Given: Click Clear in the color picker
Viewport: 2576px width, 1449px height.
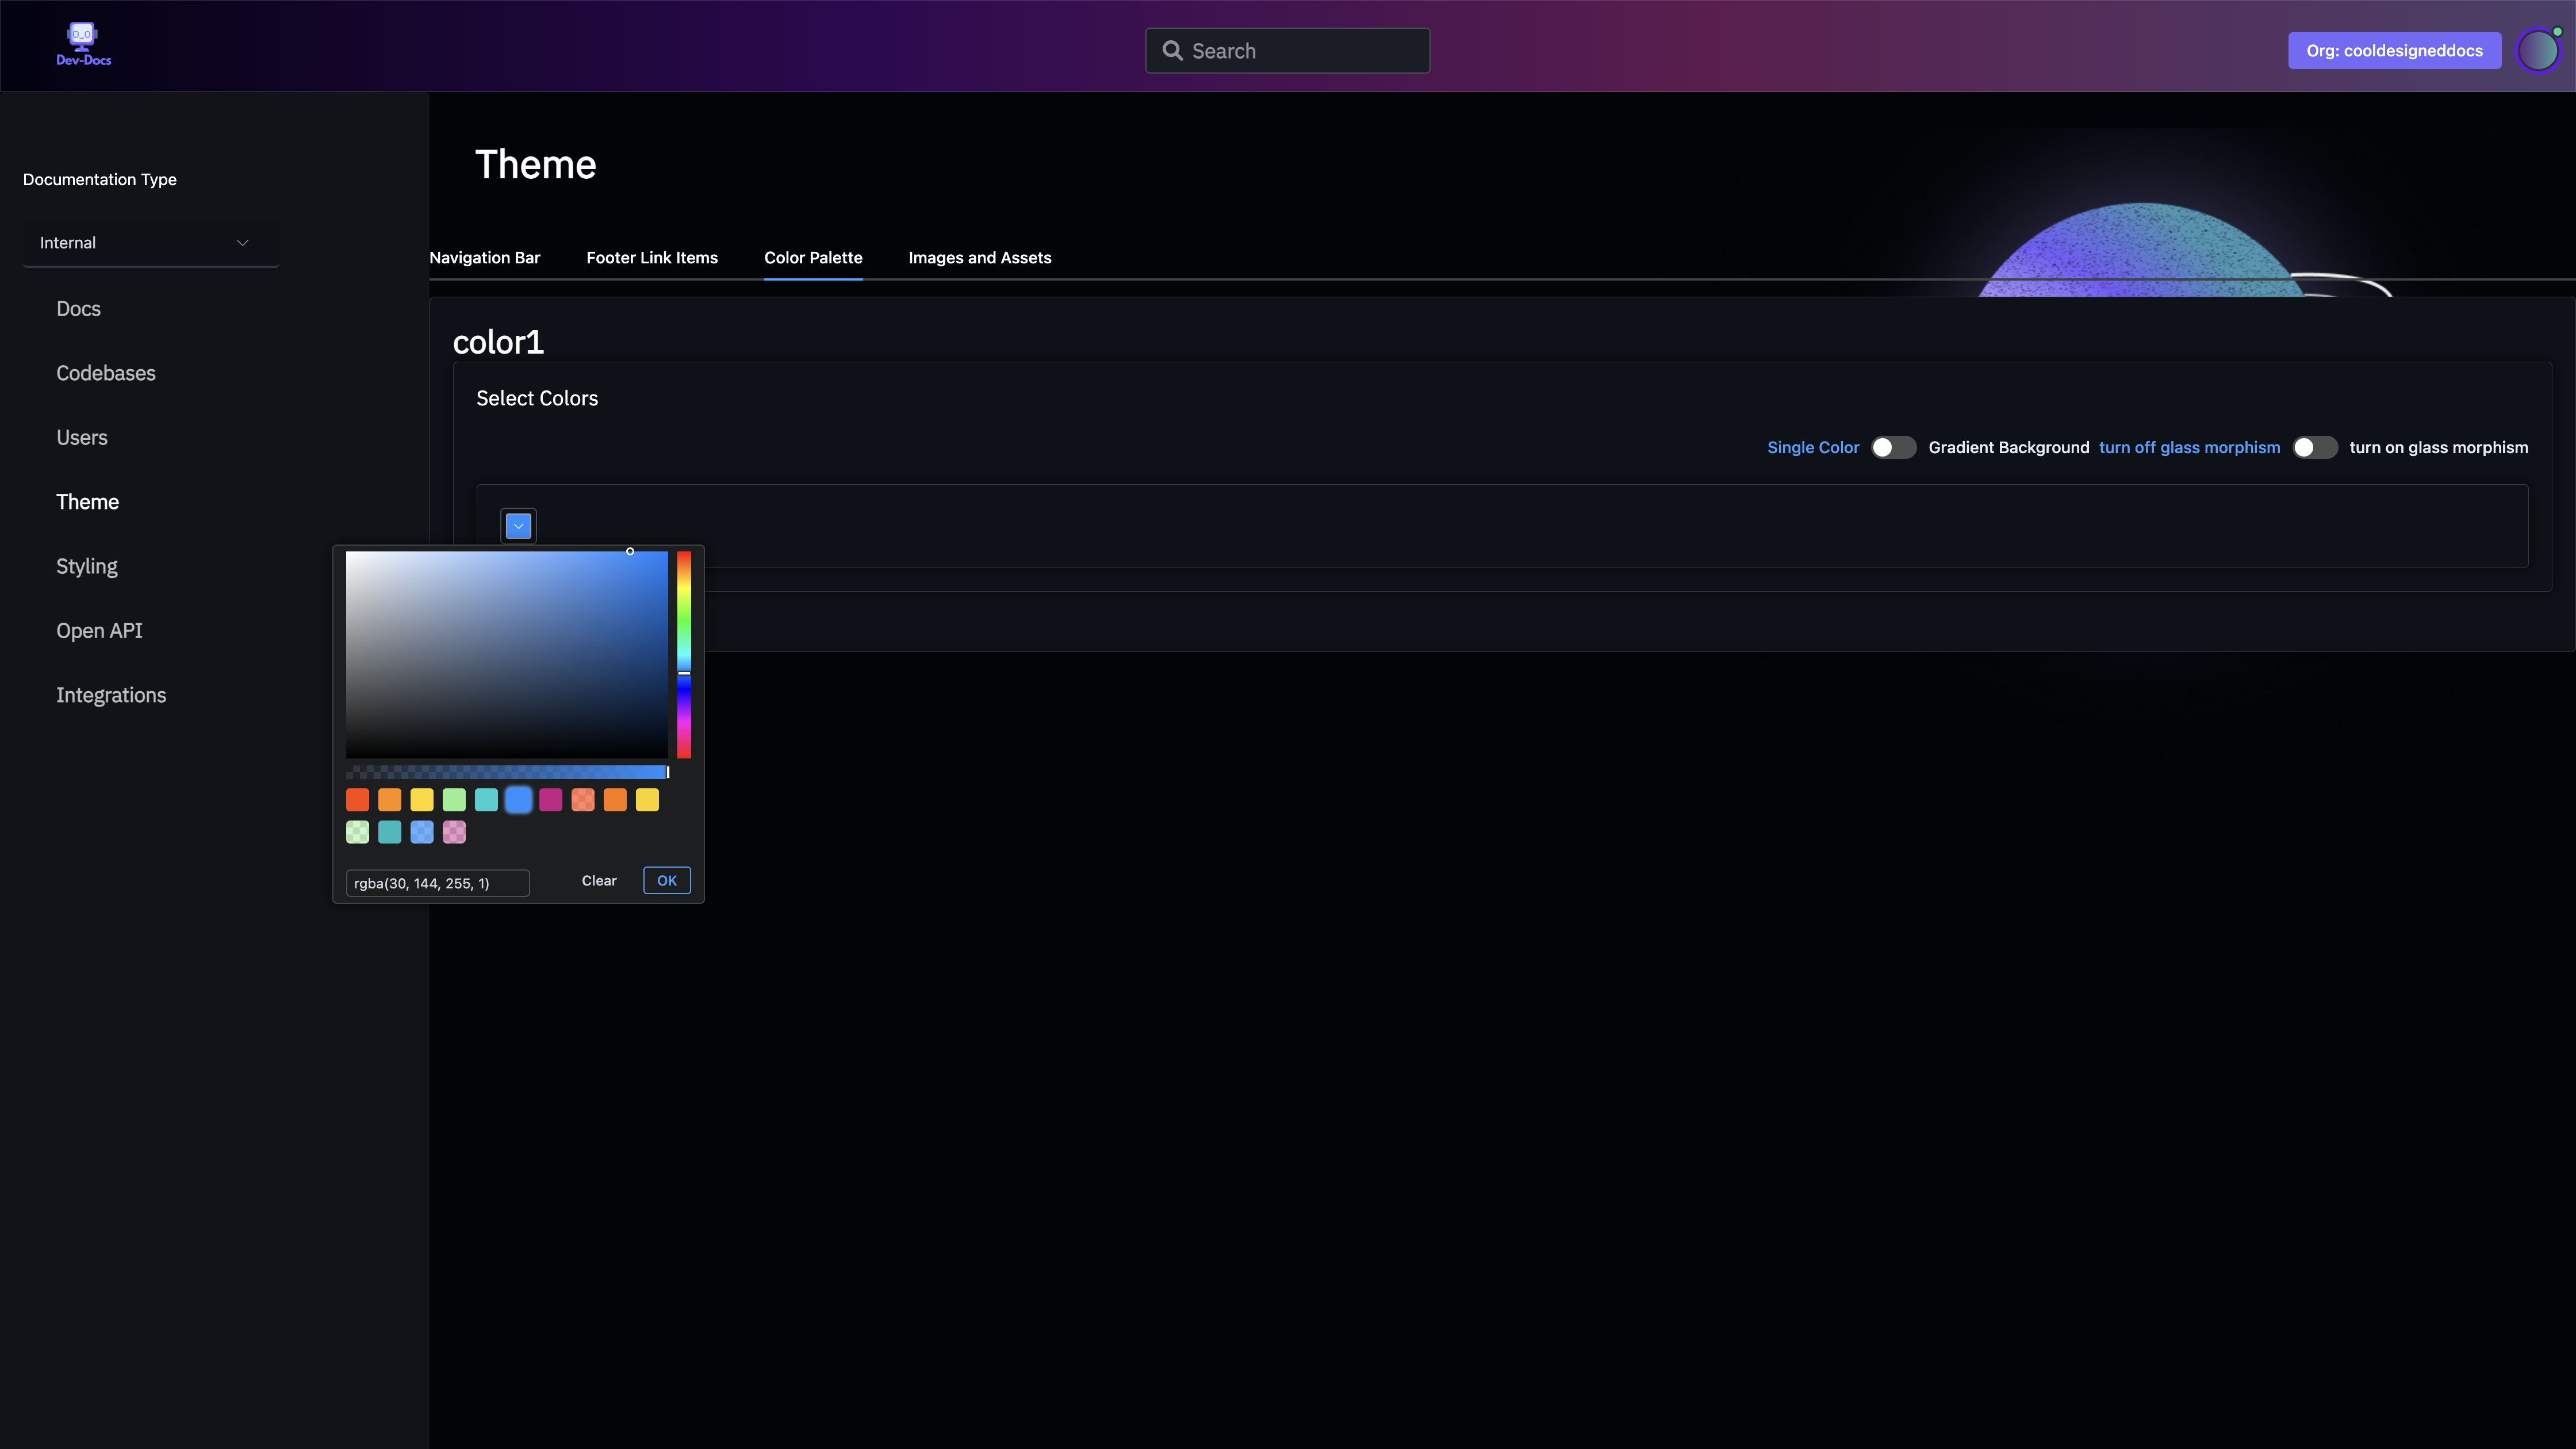Looking at the screenshot, I should [599, 881].
